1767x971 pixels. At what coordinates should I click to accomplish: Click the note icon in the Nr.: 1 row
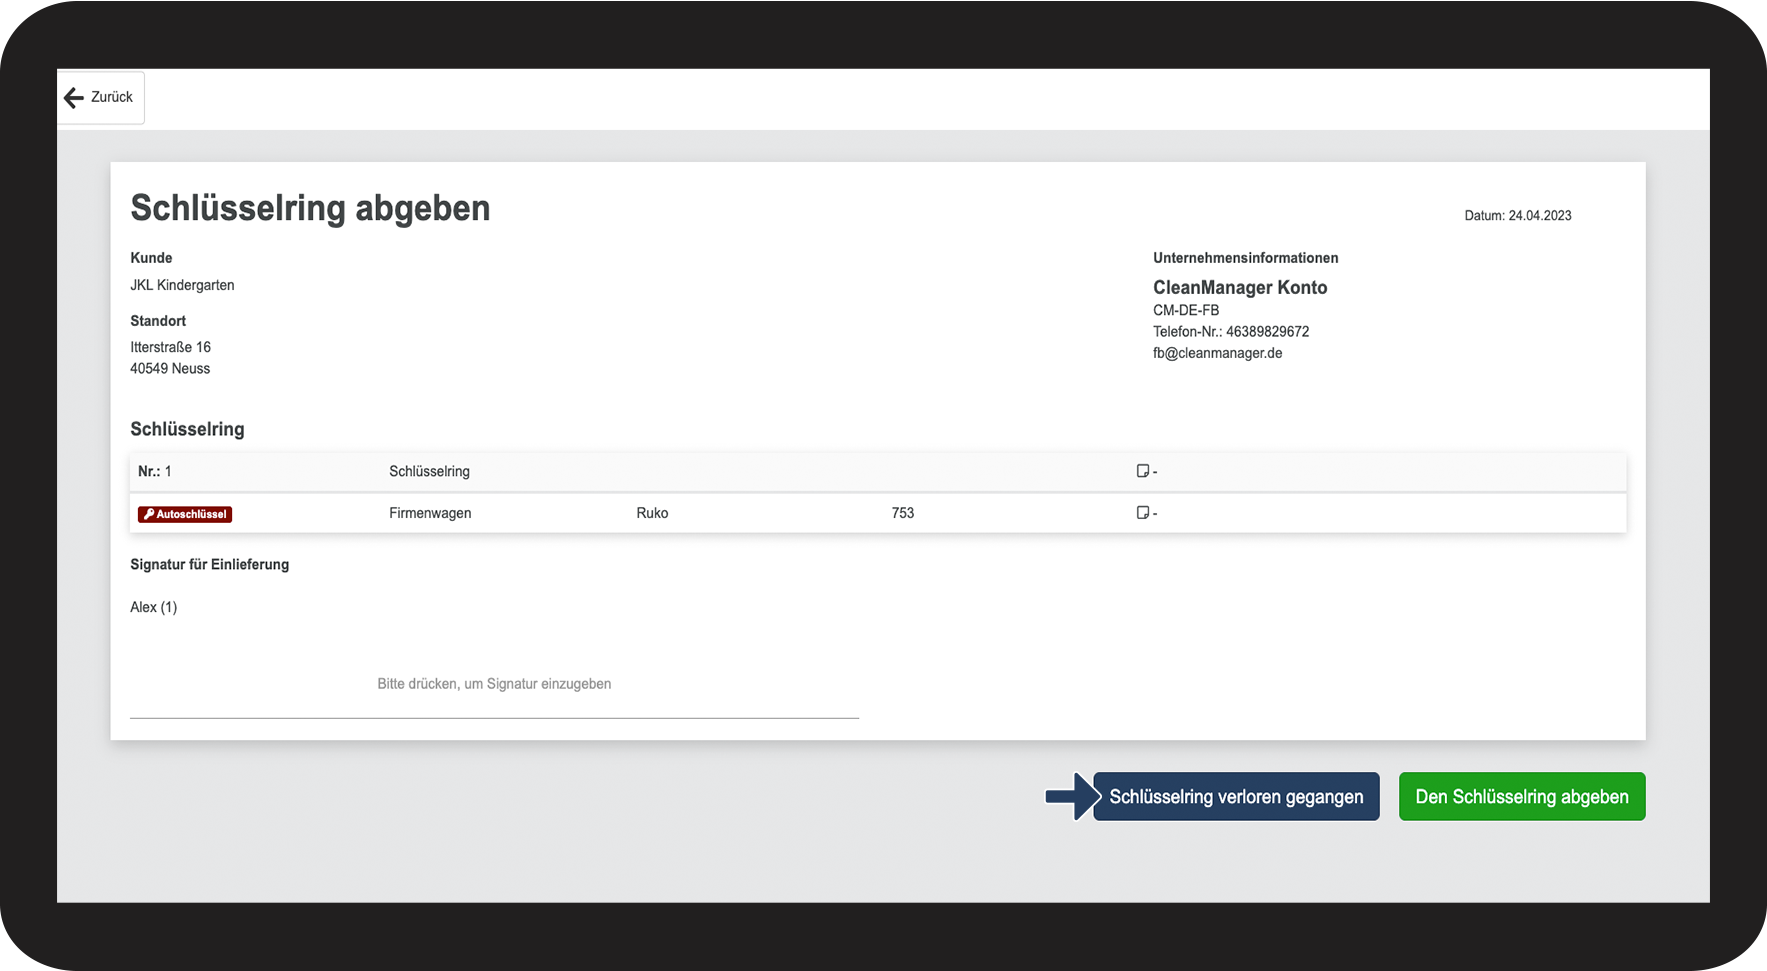[1143, 471]
